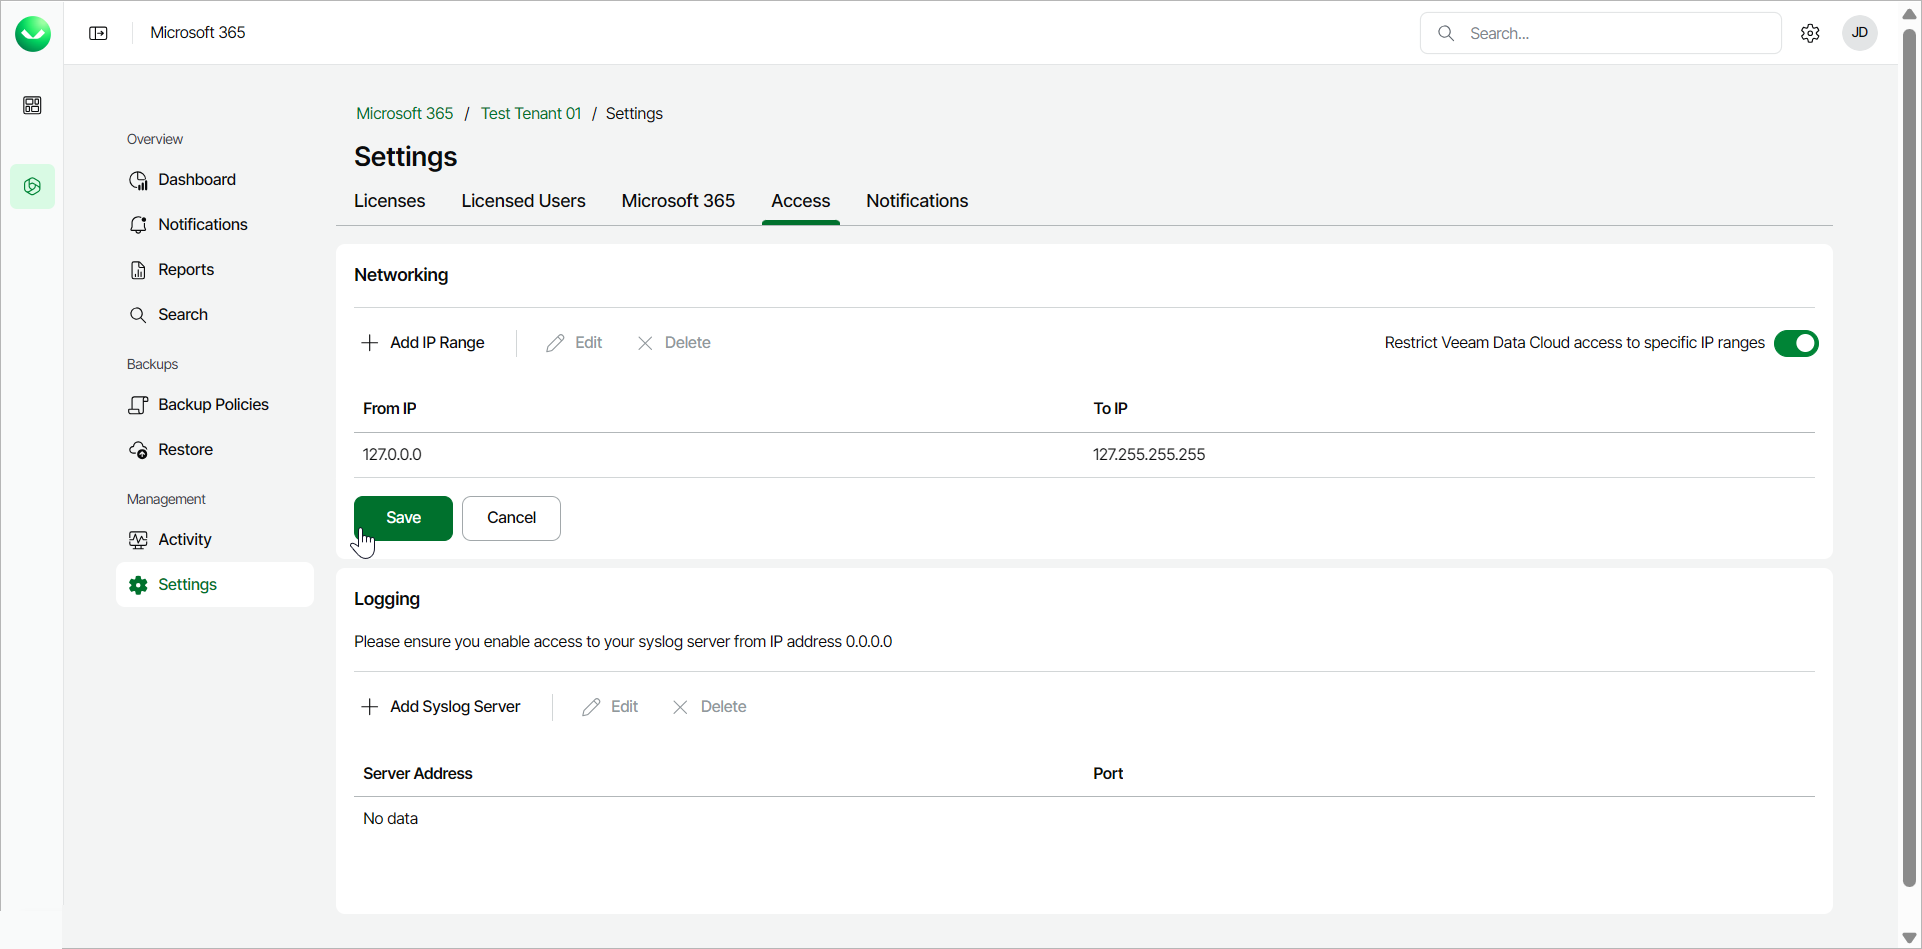Click Cancel in Networking section
Screen dimensions: 1922x949
(511, 518)
